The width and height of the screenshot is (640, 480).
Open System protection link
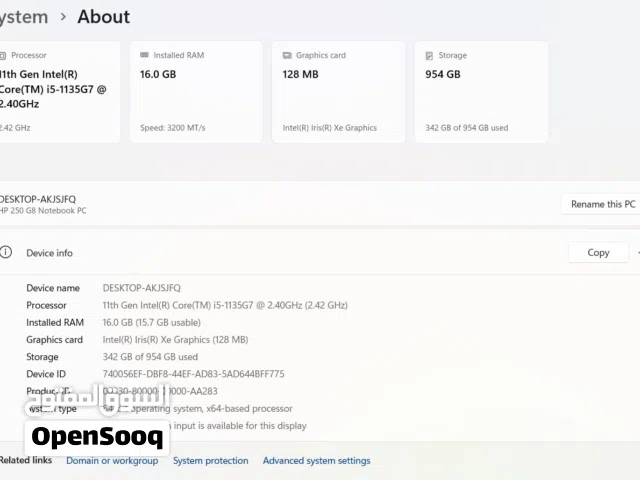[211, 460]
